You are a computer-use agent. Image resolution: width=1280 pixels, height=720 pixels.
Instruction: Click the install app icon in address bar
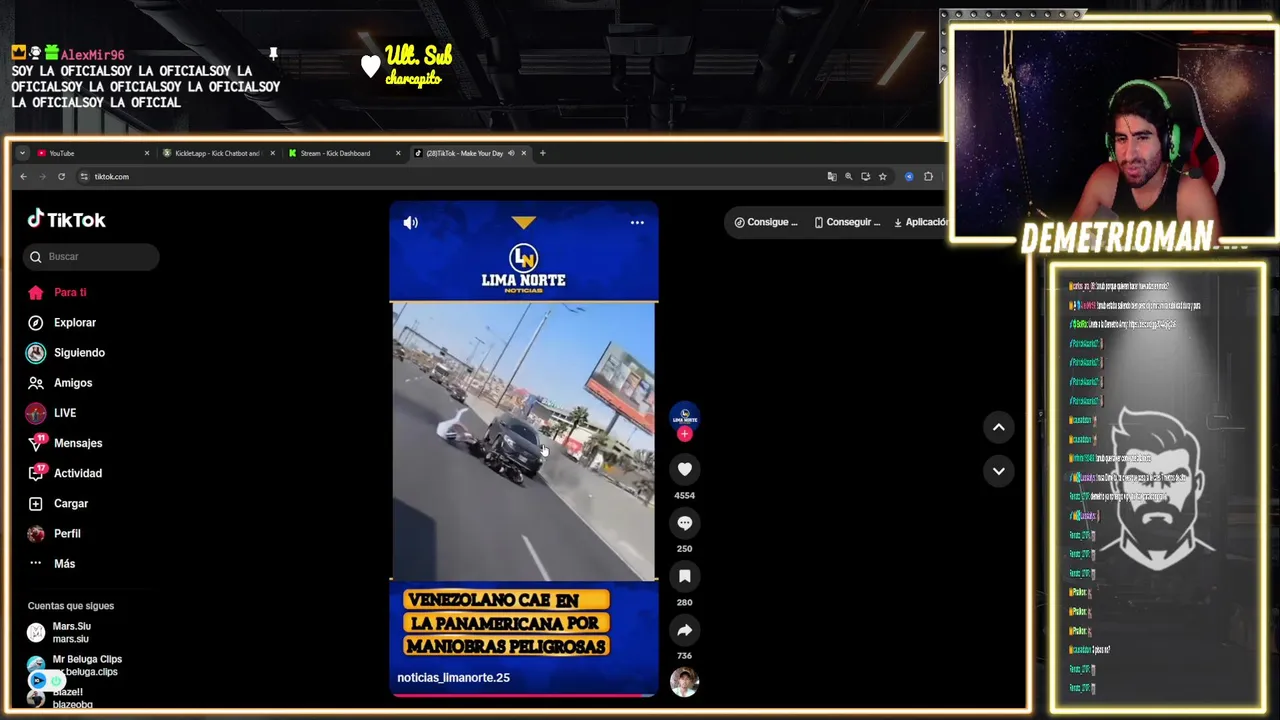[866, 176]
